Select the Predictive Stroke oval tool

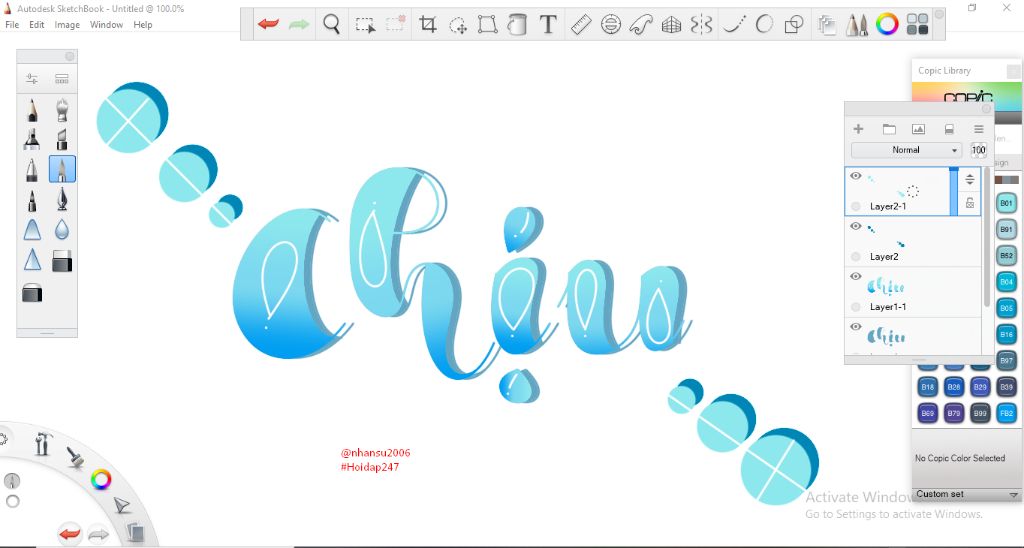[764, 25]
